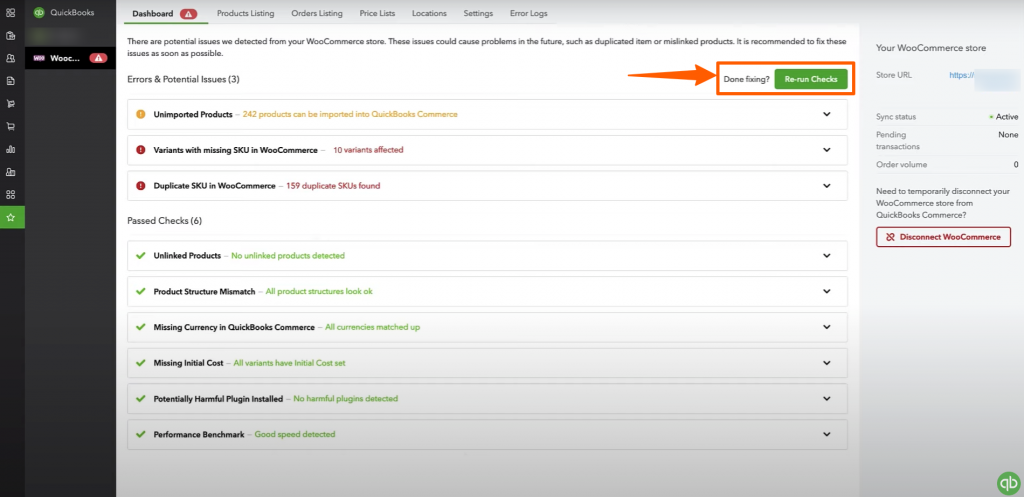Click the 'Your WooCommerce store' heading

931,48
